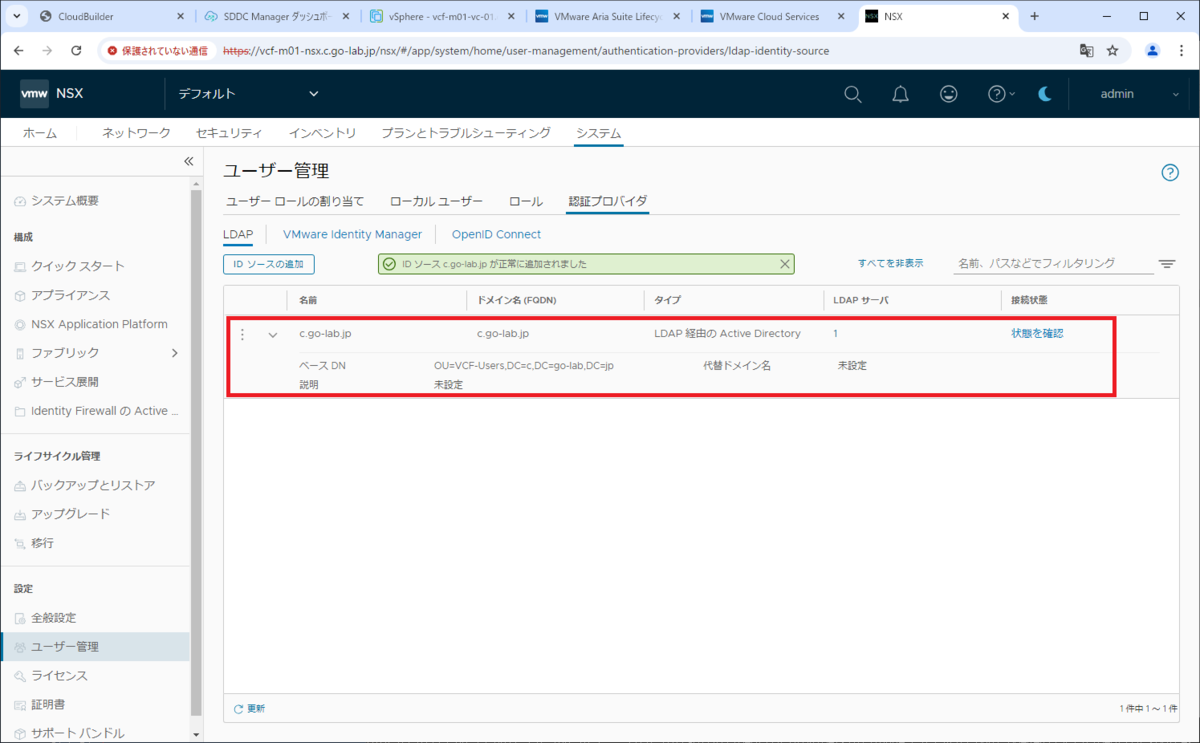Switch to ローカル ユーザー tab
This screenshot has height=743, width=1200.
pyautogui.click(x=436, y=202)
